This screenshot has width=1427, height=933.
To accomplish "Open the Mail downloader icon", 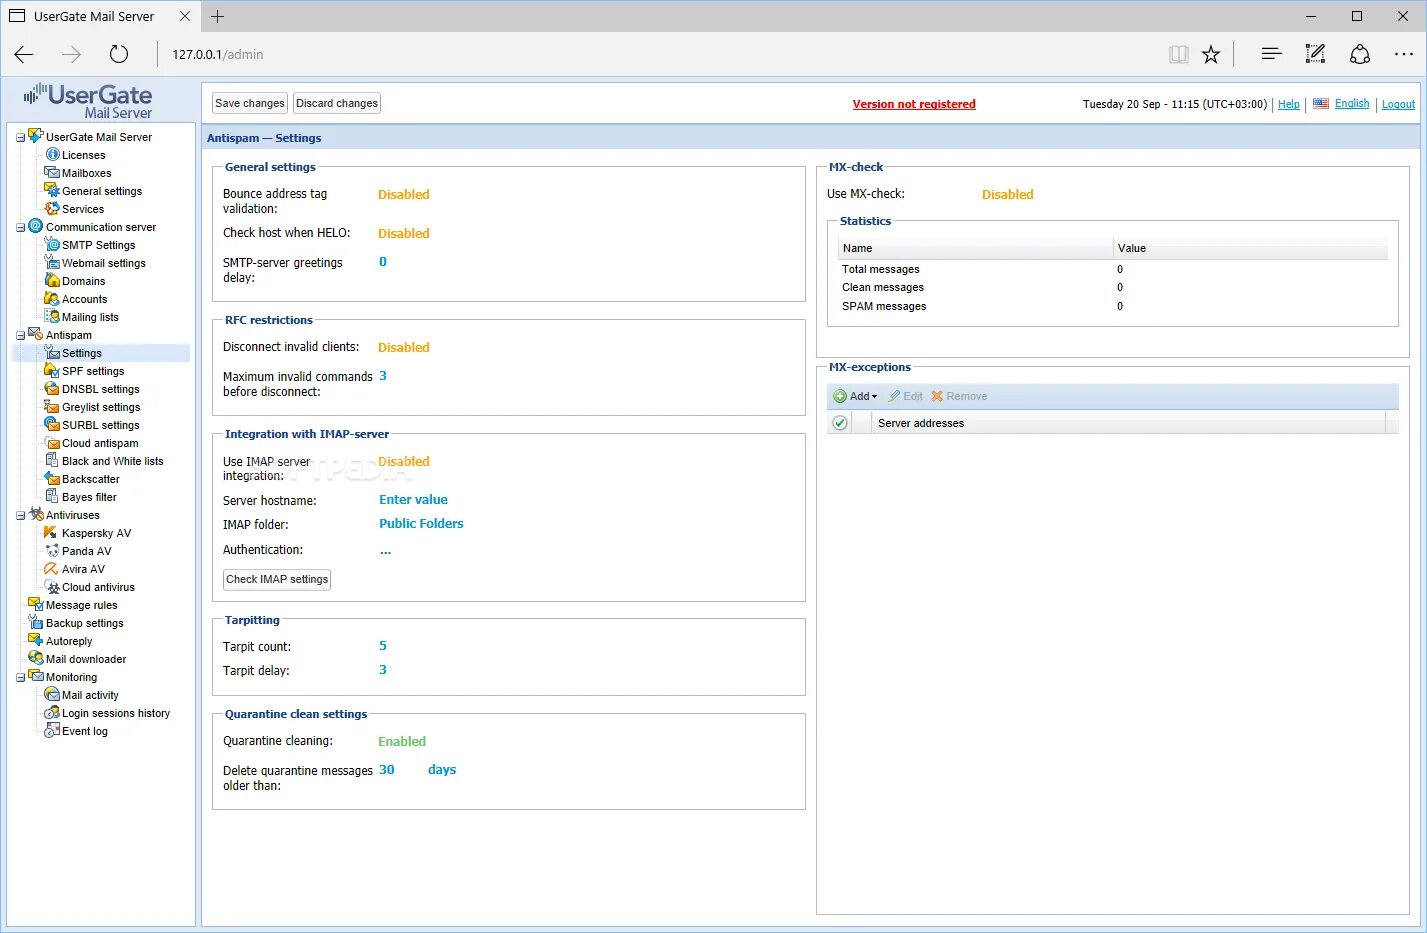I will [x=36, y=659].
